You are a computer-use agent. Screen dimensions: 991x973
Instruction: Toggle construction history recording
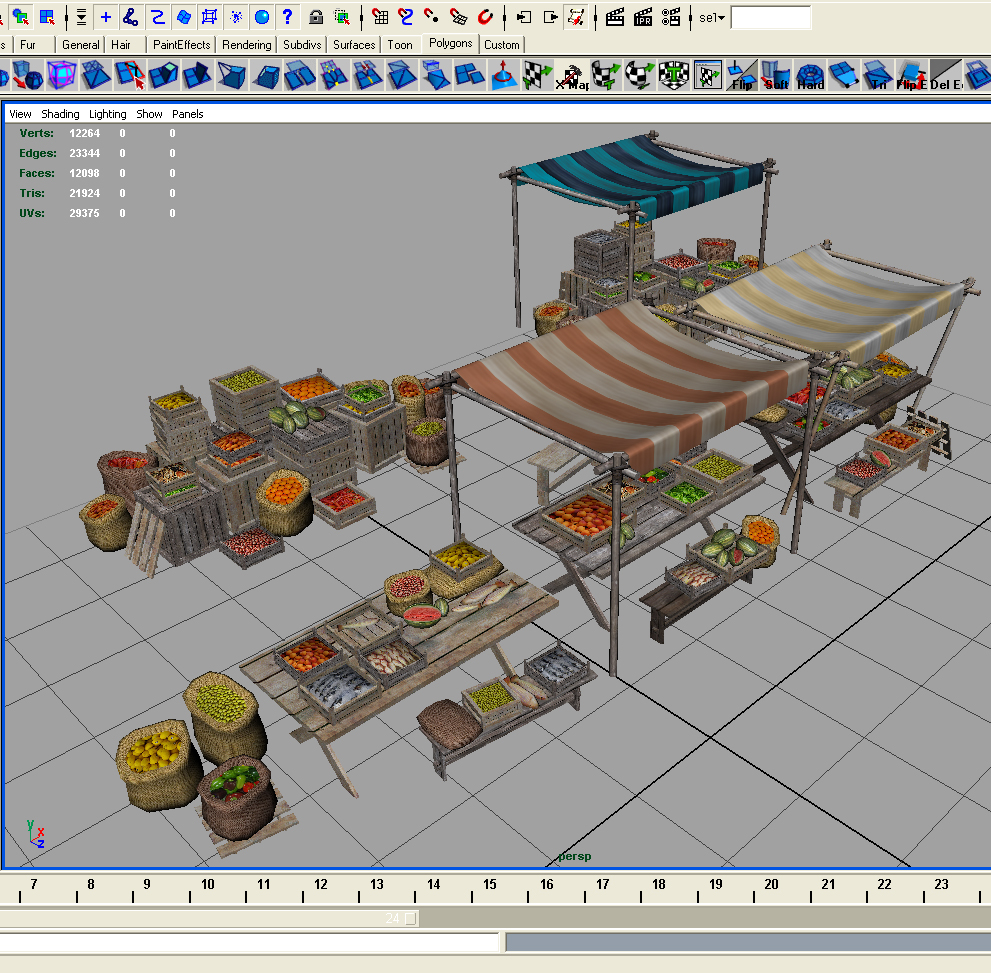coord(576,17)
